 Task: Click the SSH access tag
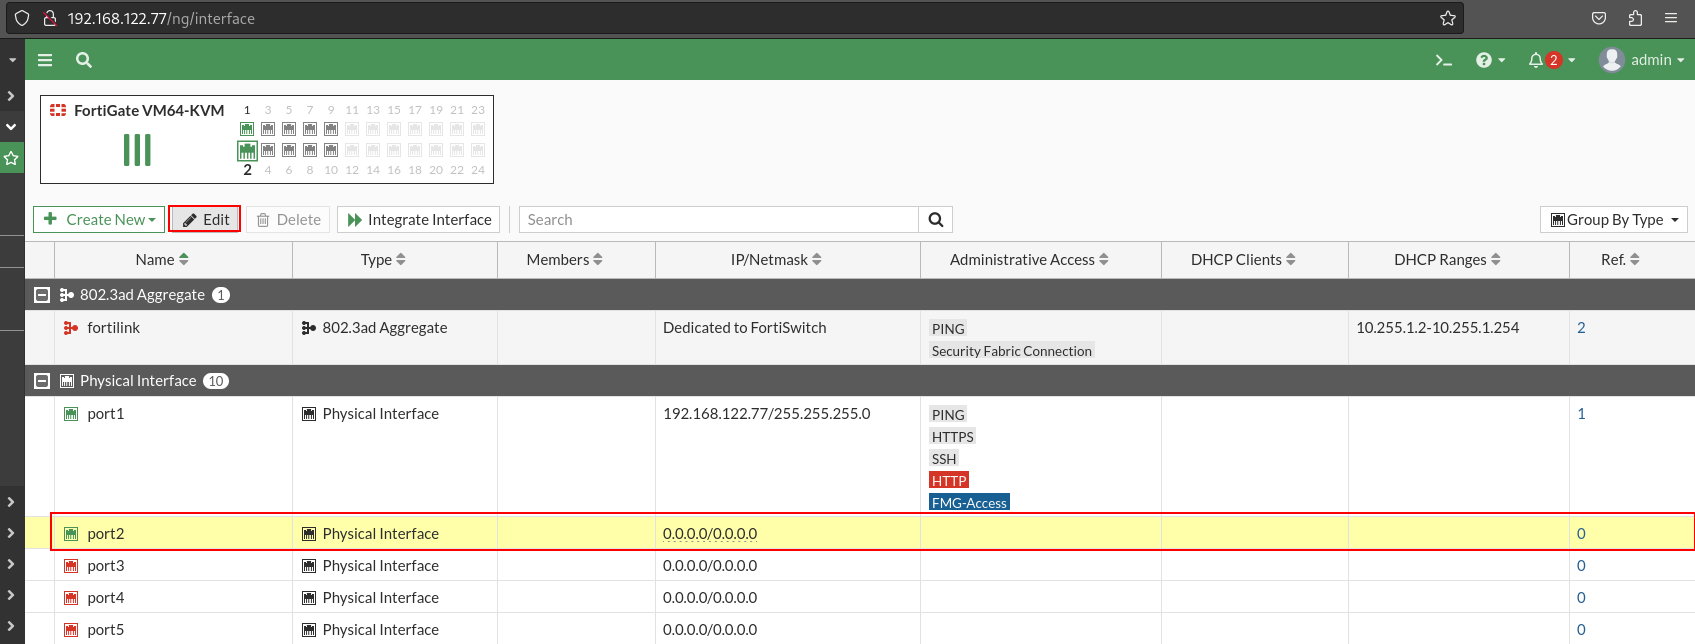944,459
